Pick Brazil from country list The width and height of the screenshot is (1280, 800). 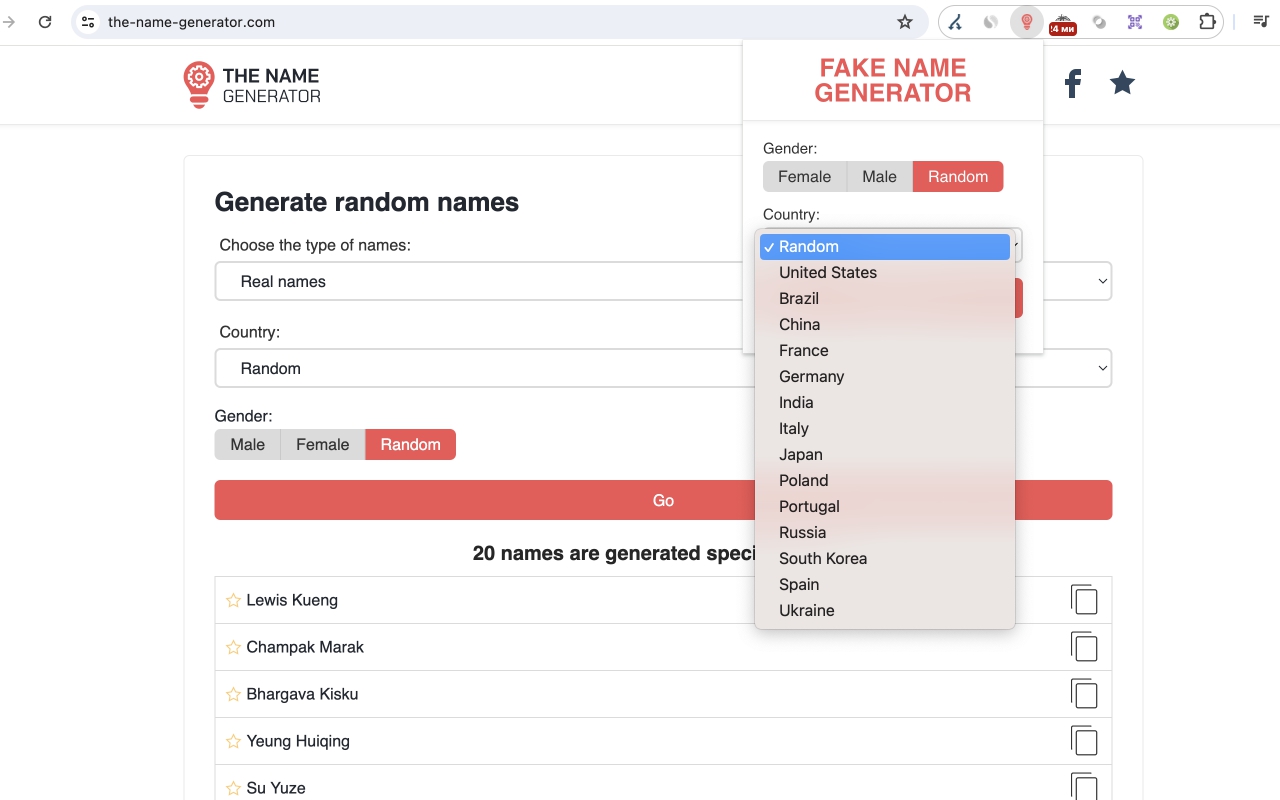click(885, 298)
